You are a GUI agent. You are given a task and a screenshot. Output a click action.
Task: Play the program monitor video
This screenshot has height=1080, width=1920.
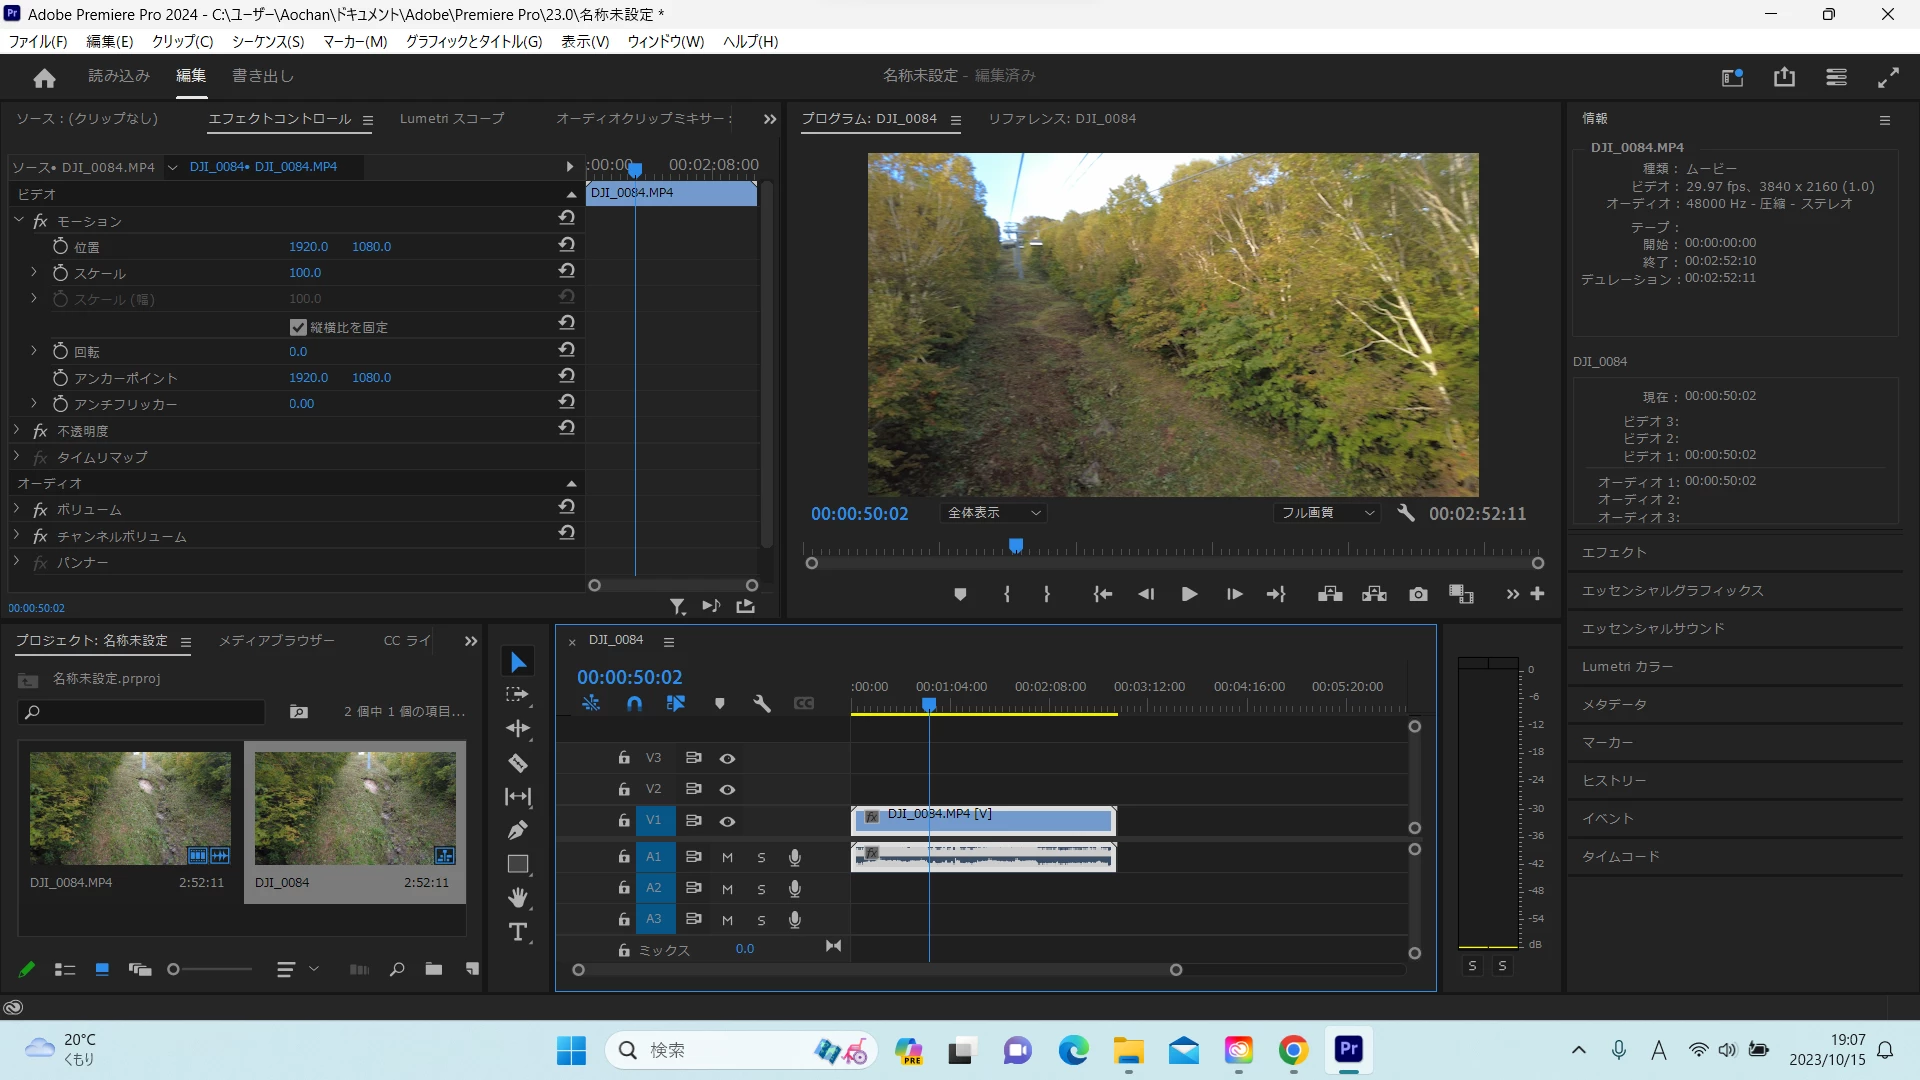pyautogui.click(x=1189, y=594)
